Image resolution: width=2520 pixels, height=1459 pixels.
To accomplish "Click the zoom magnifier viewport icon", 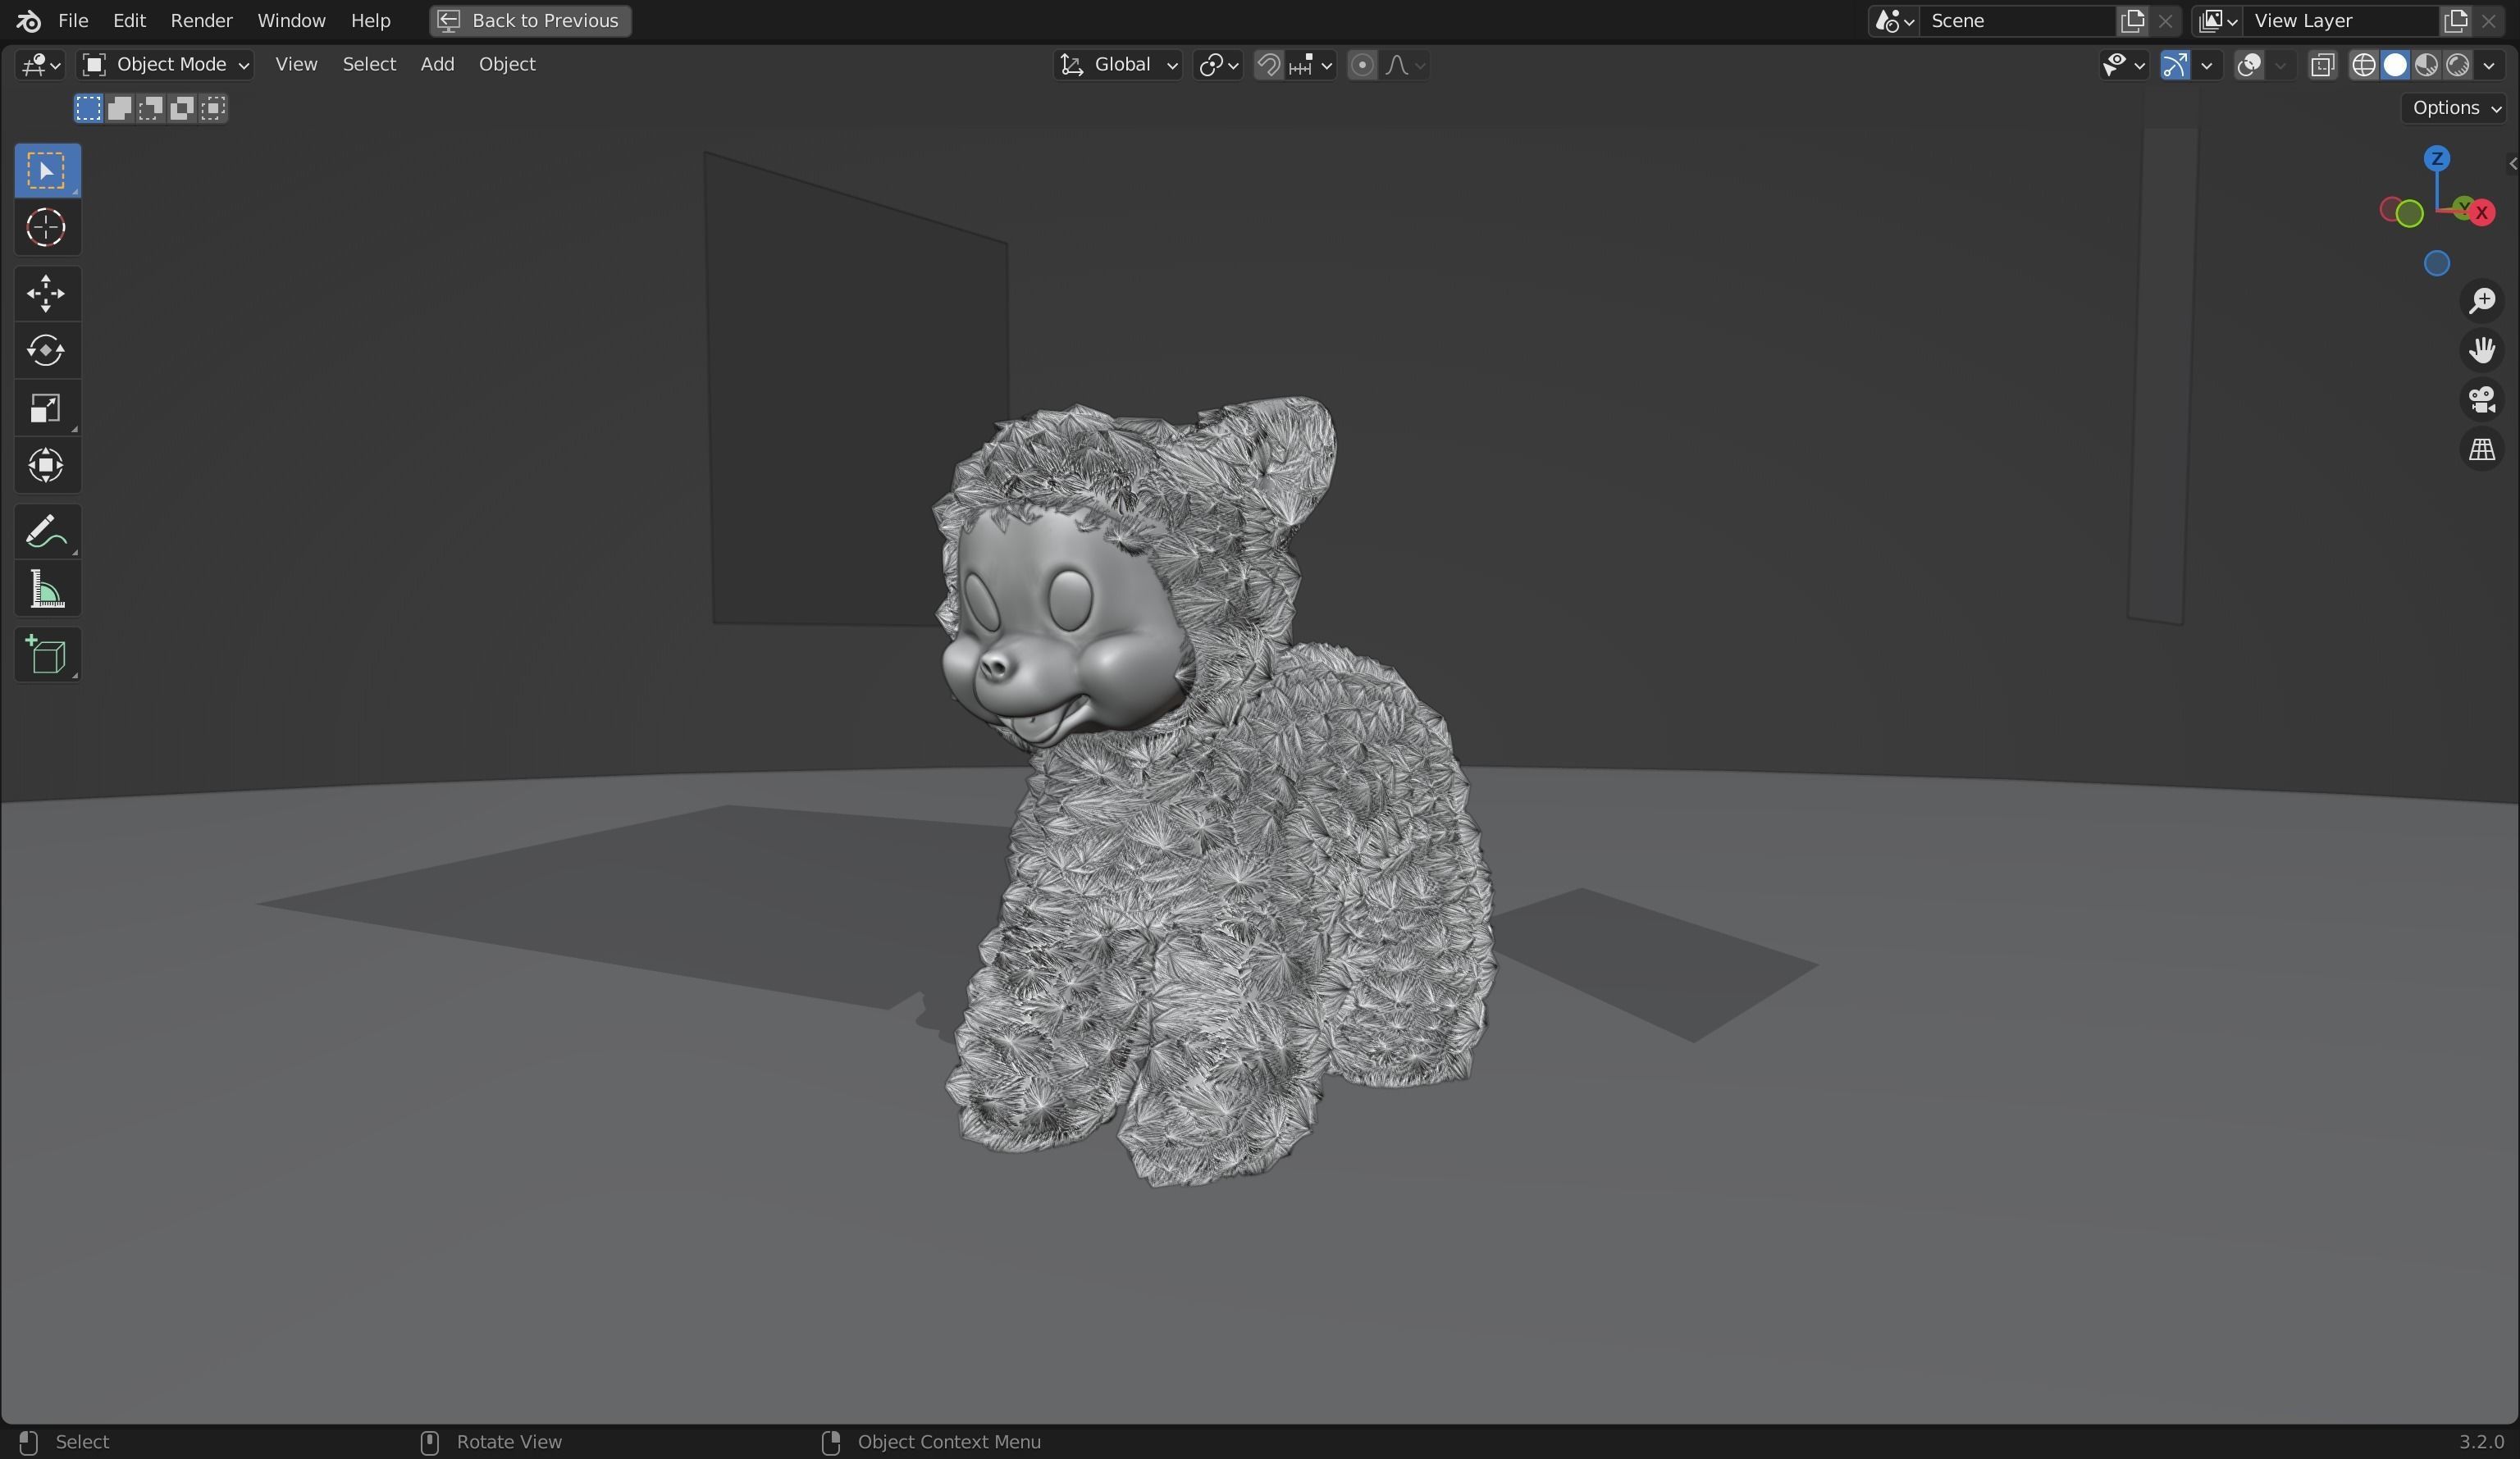I will [x=2481, y=301].
